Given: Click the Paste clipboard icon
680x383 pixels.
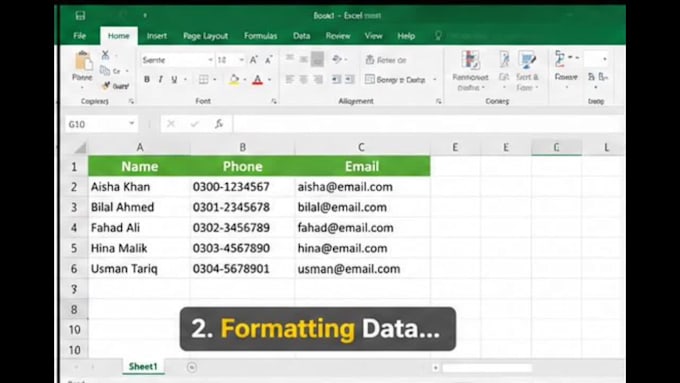Looking at the screenshot, I should click(83, 61).
